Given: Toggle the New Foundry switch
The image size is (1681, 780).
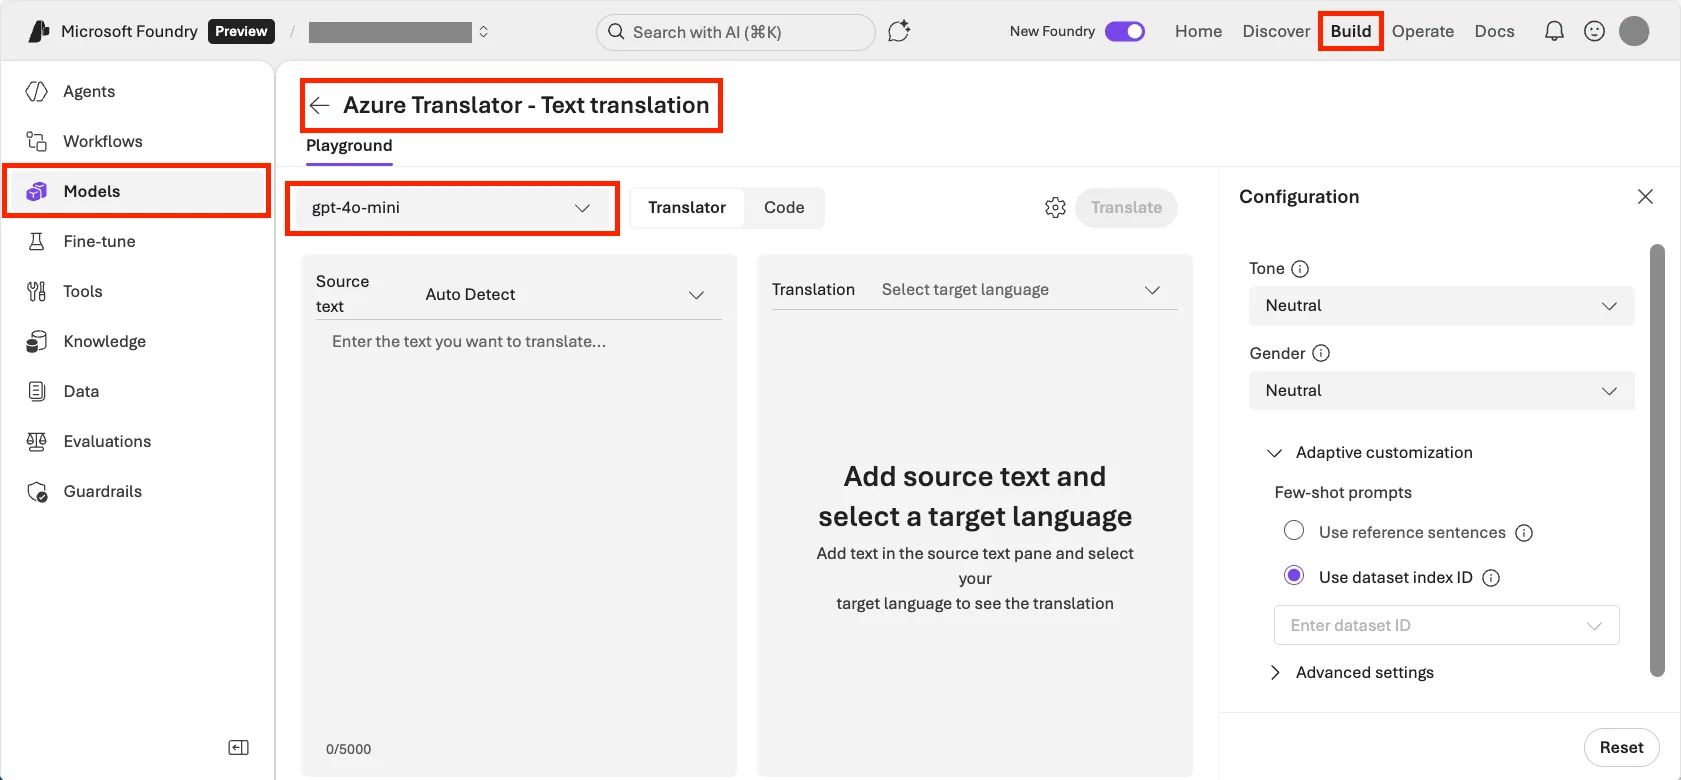Looking at the screenshot, I should click(1125, 32).
